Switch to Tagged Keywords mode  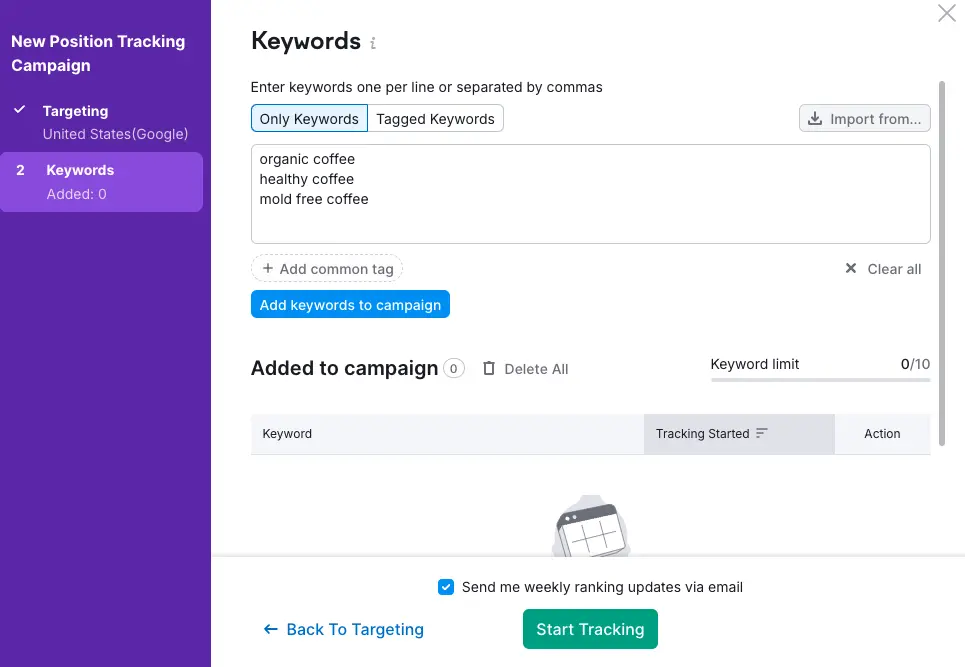point(435,119)
